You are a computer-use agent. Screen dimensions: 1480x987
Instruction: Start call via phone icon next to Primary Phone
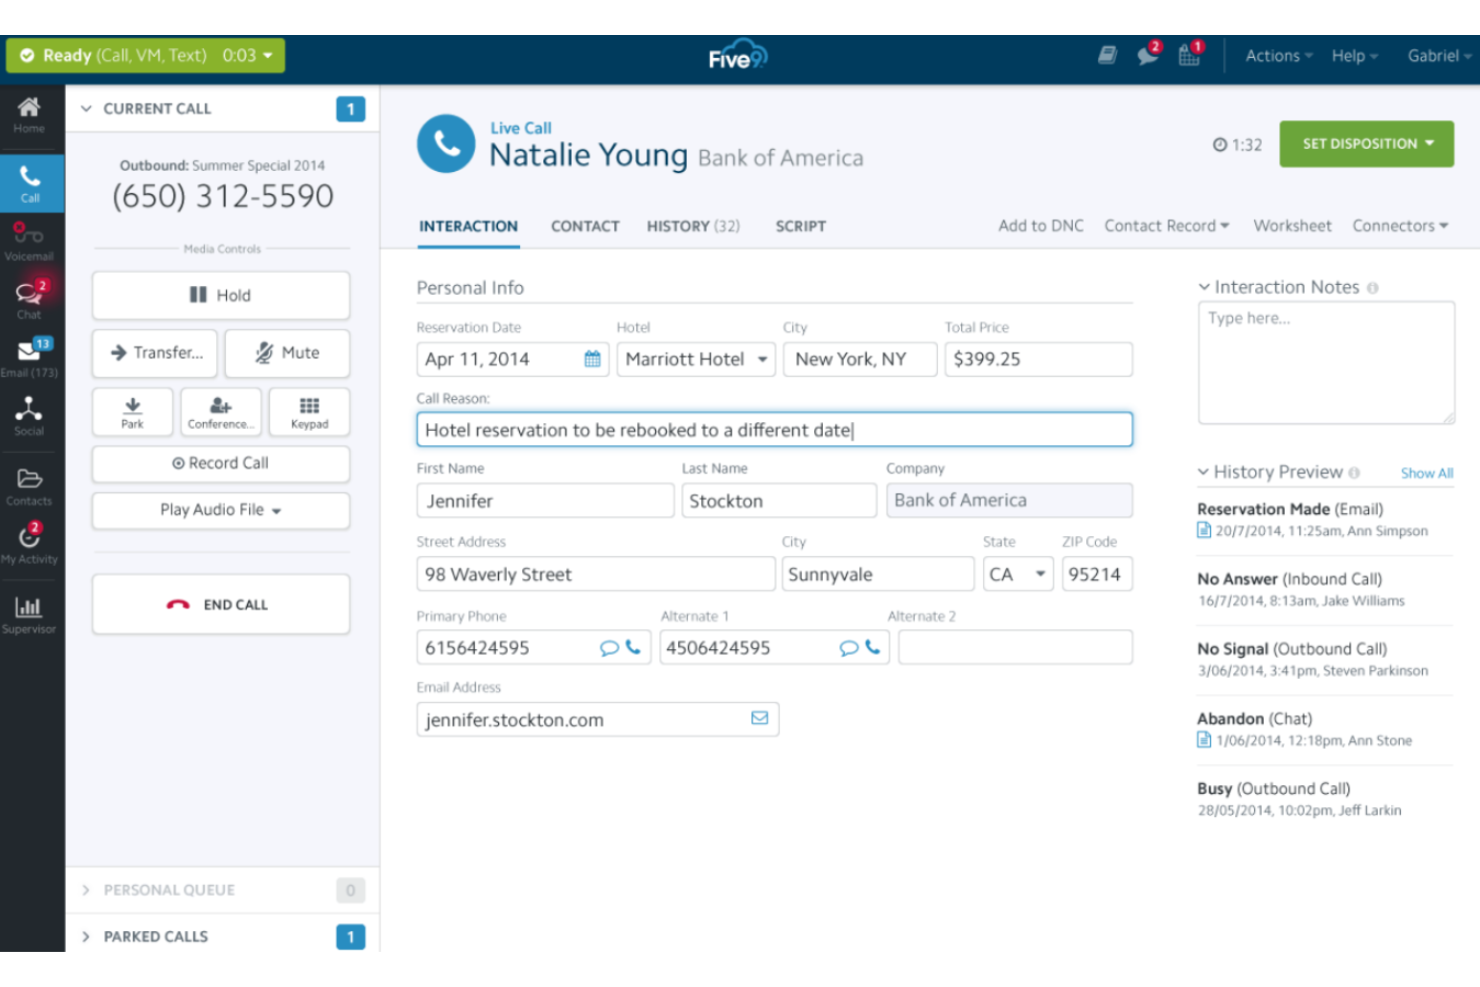633,648
